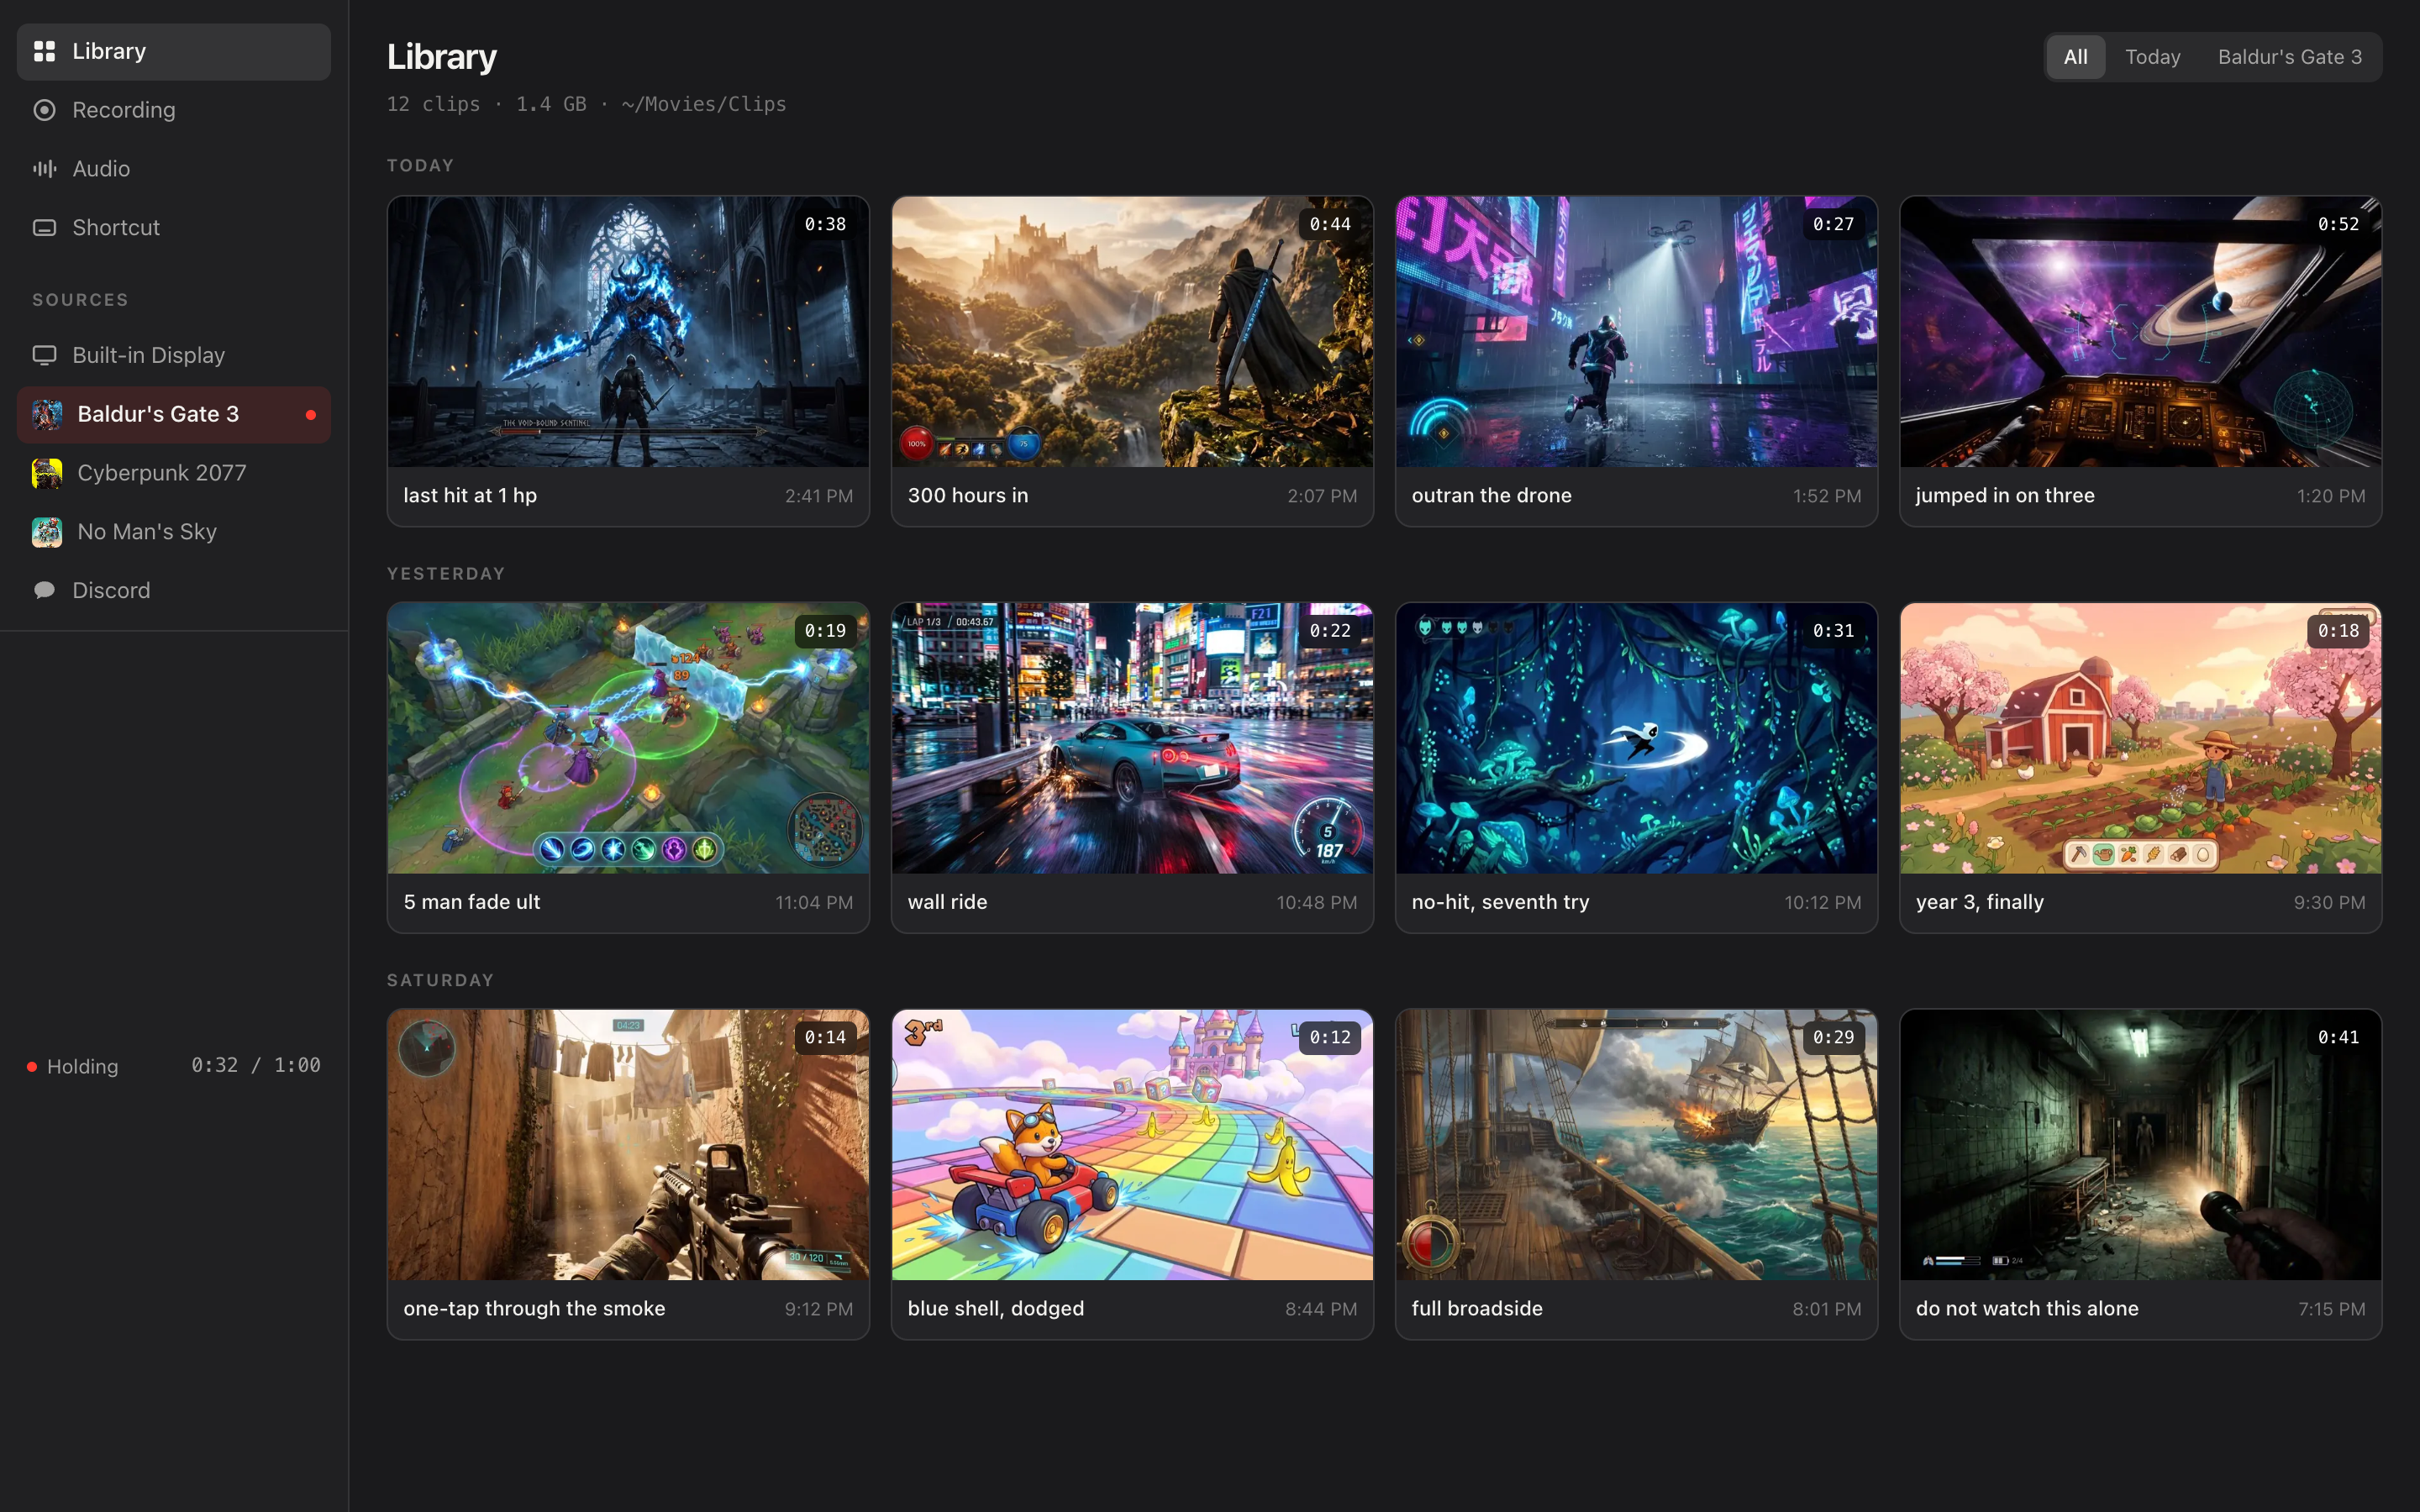Screen dimensions: 2420x1512
Task: Open the 'full broadside' clip thumbnail
Action: coord(1636,1145)
